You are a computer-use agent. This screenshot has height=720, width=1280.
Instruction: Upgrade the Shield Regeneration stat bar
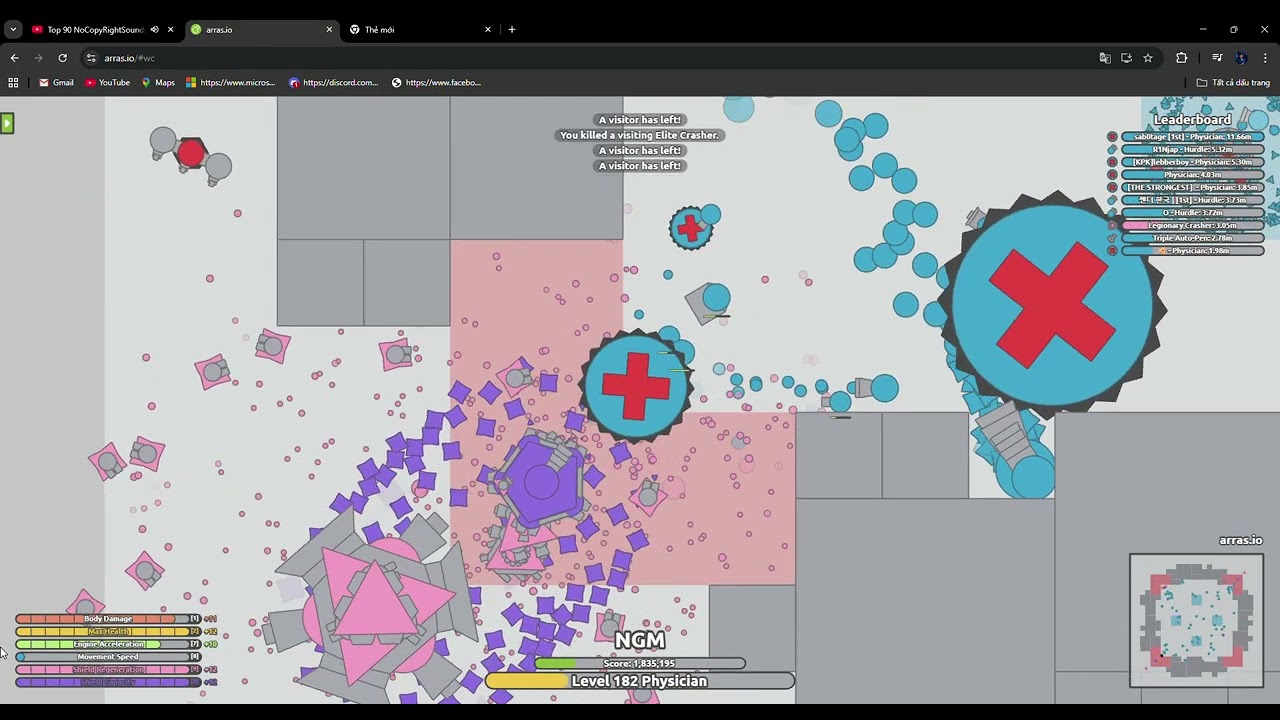click(108, 670)
